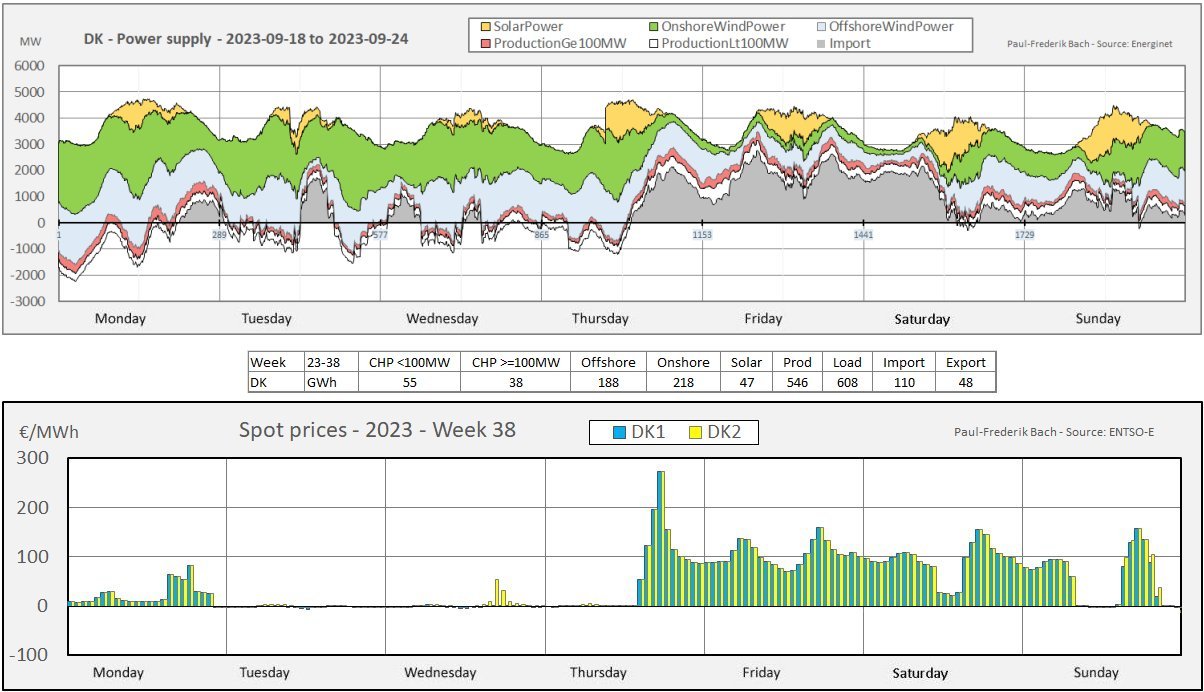This screenshot has height=692, width=1204.
Task: Click the Load value 608 cell
Action: 847,382
